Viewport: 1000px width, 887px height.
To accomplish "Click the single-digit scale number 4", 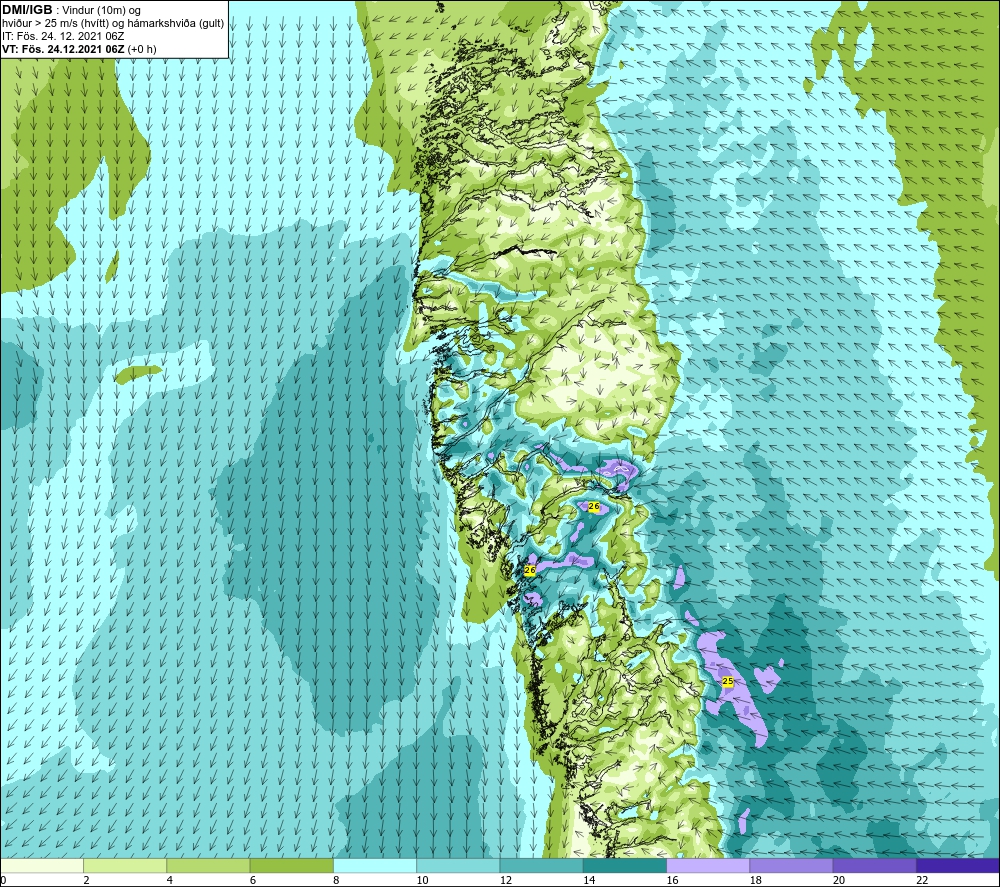I will (x=169, y=881).
